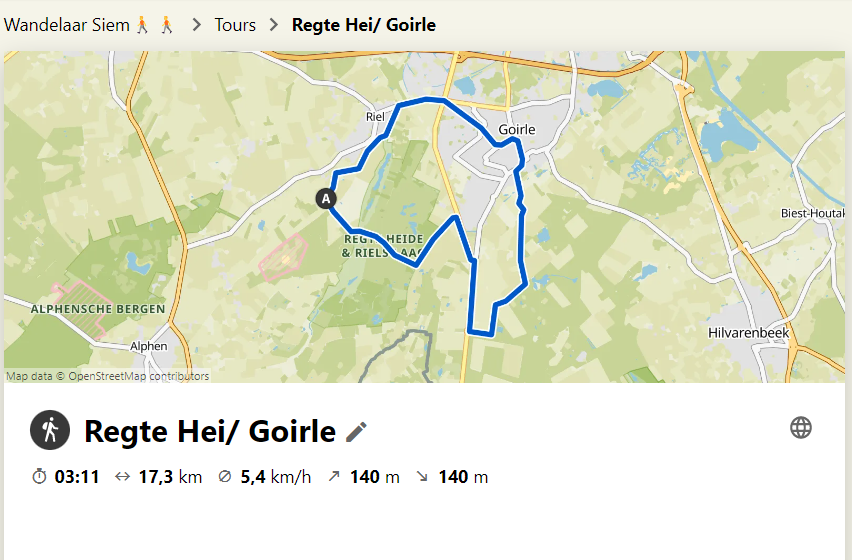Click the chevron after Wandelaar Siem

[x=196, y=24]
